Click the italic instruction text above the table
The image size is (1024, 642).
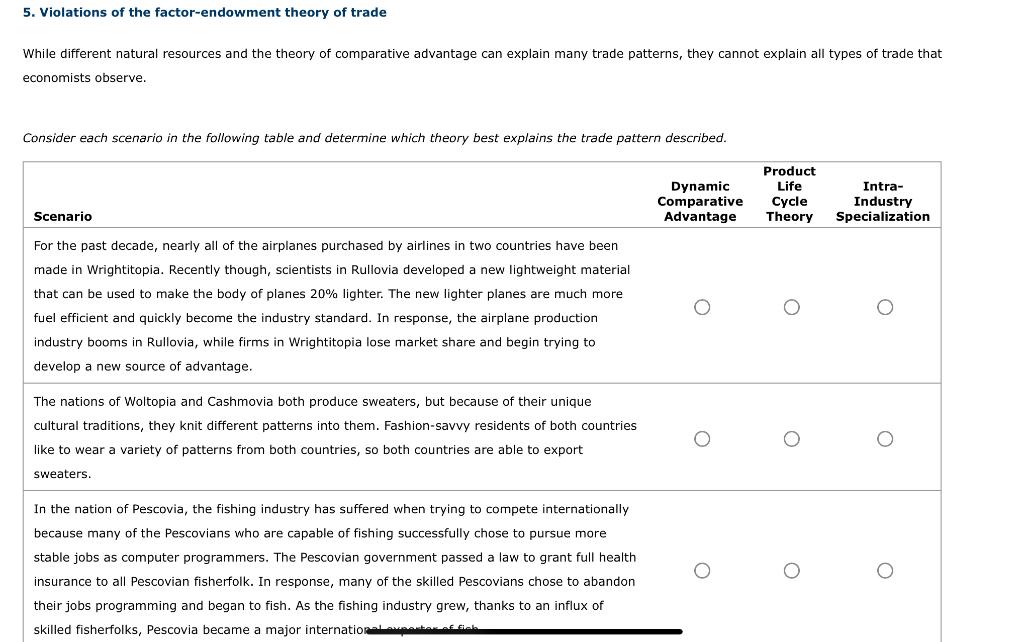click(x=374, y=138)
